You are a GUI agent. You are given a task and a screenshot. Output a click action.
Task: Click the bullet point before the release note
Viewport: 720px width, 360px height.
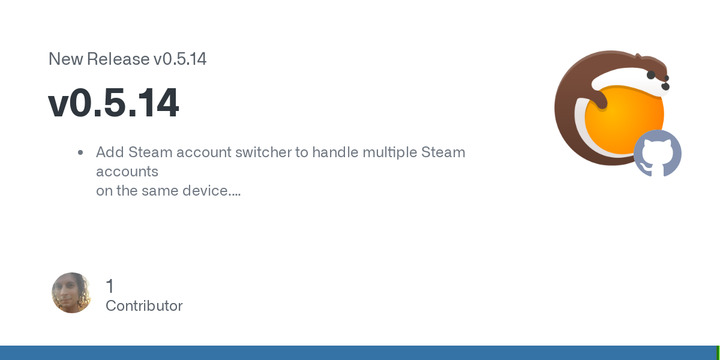pos(81,152)
